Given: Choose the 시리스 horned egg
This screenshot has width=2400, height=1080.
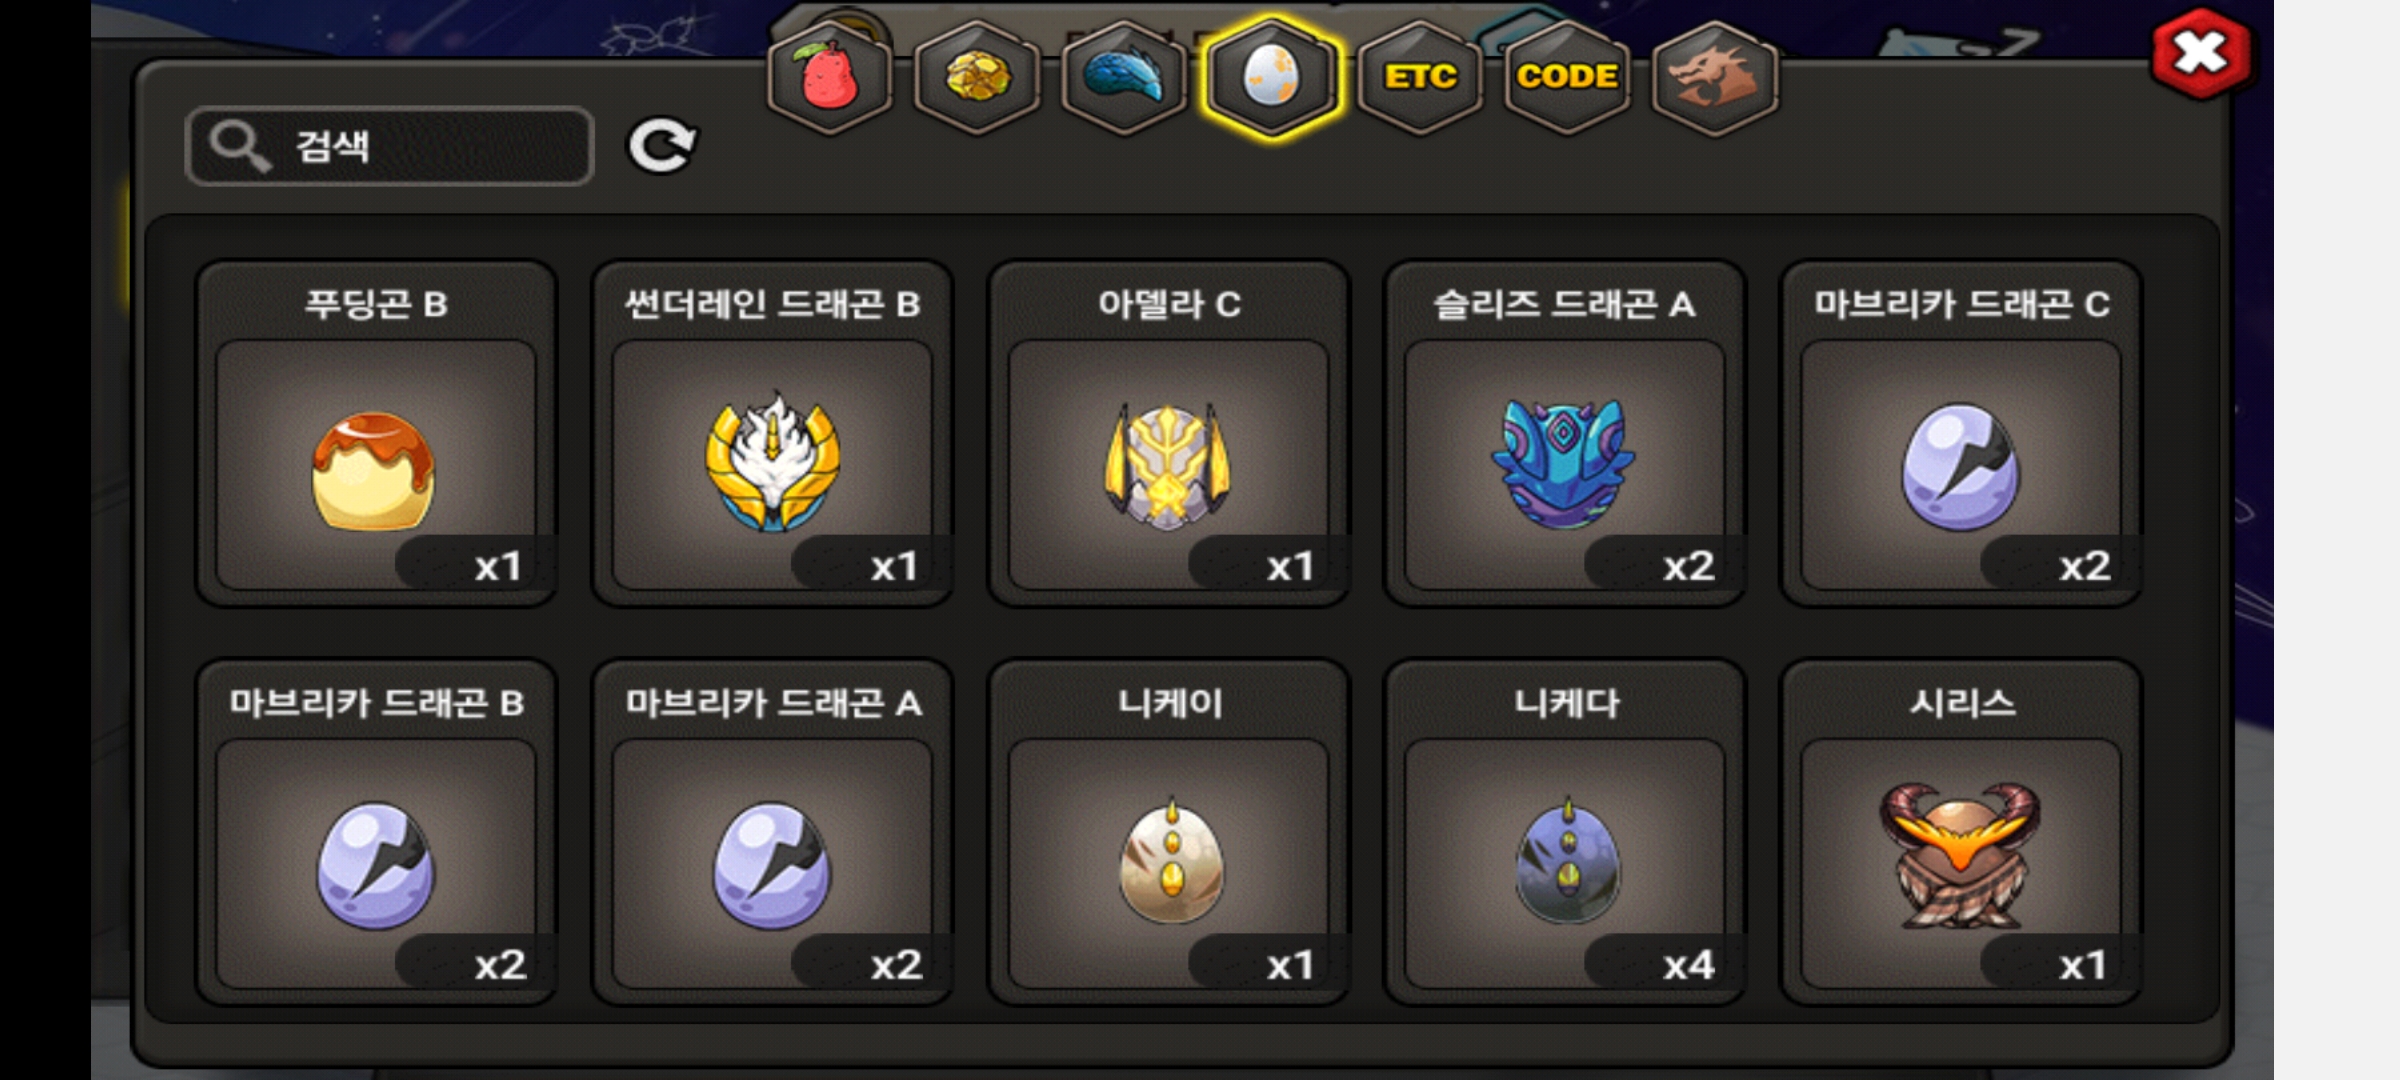Looking at the screenshot, I should [1961, 832].
